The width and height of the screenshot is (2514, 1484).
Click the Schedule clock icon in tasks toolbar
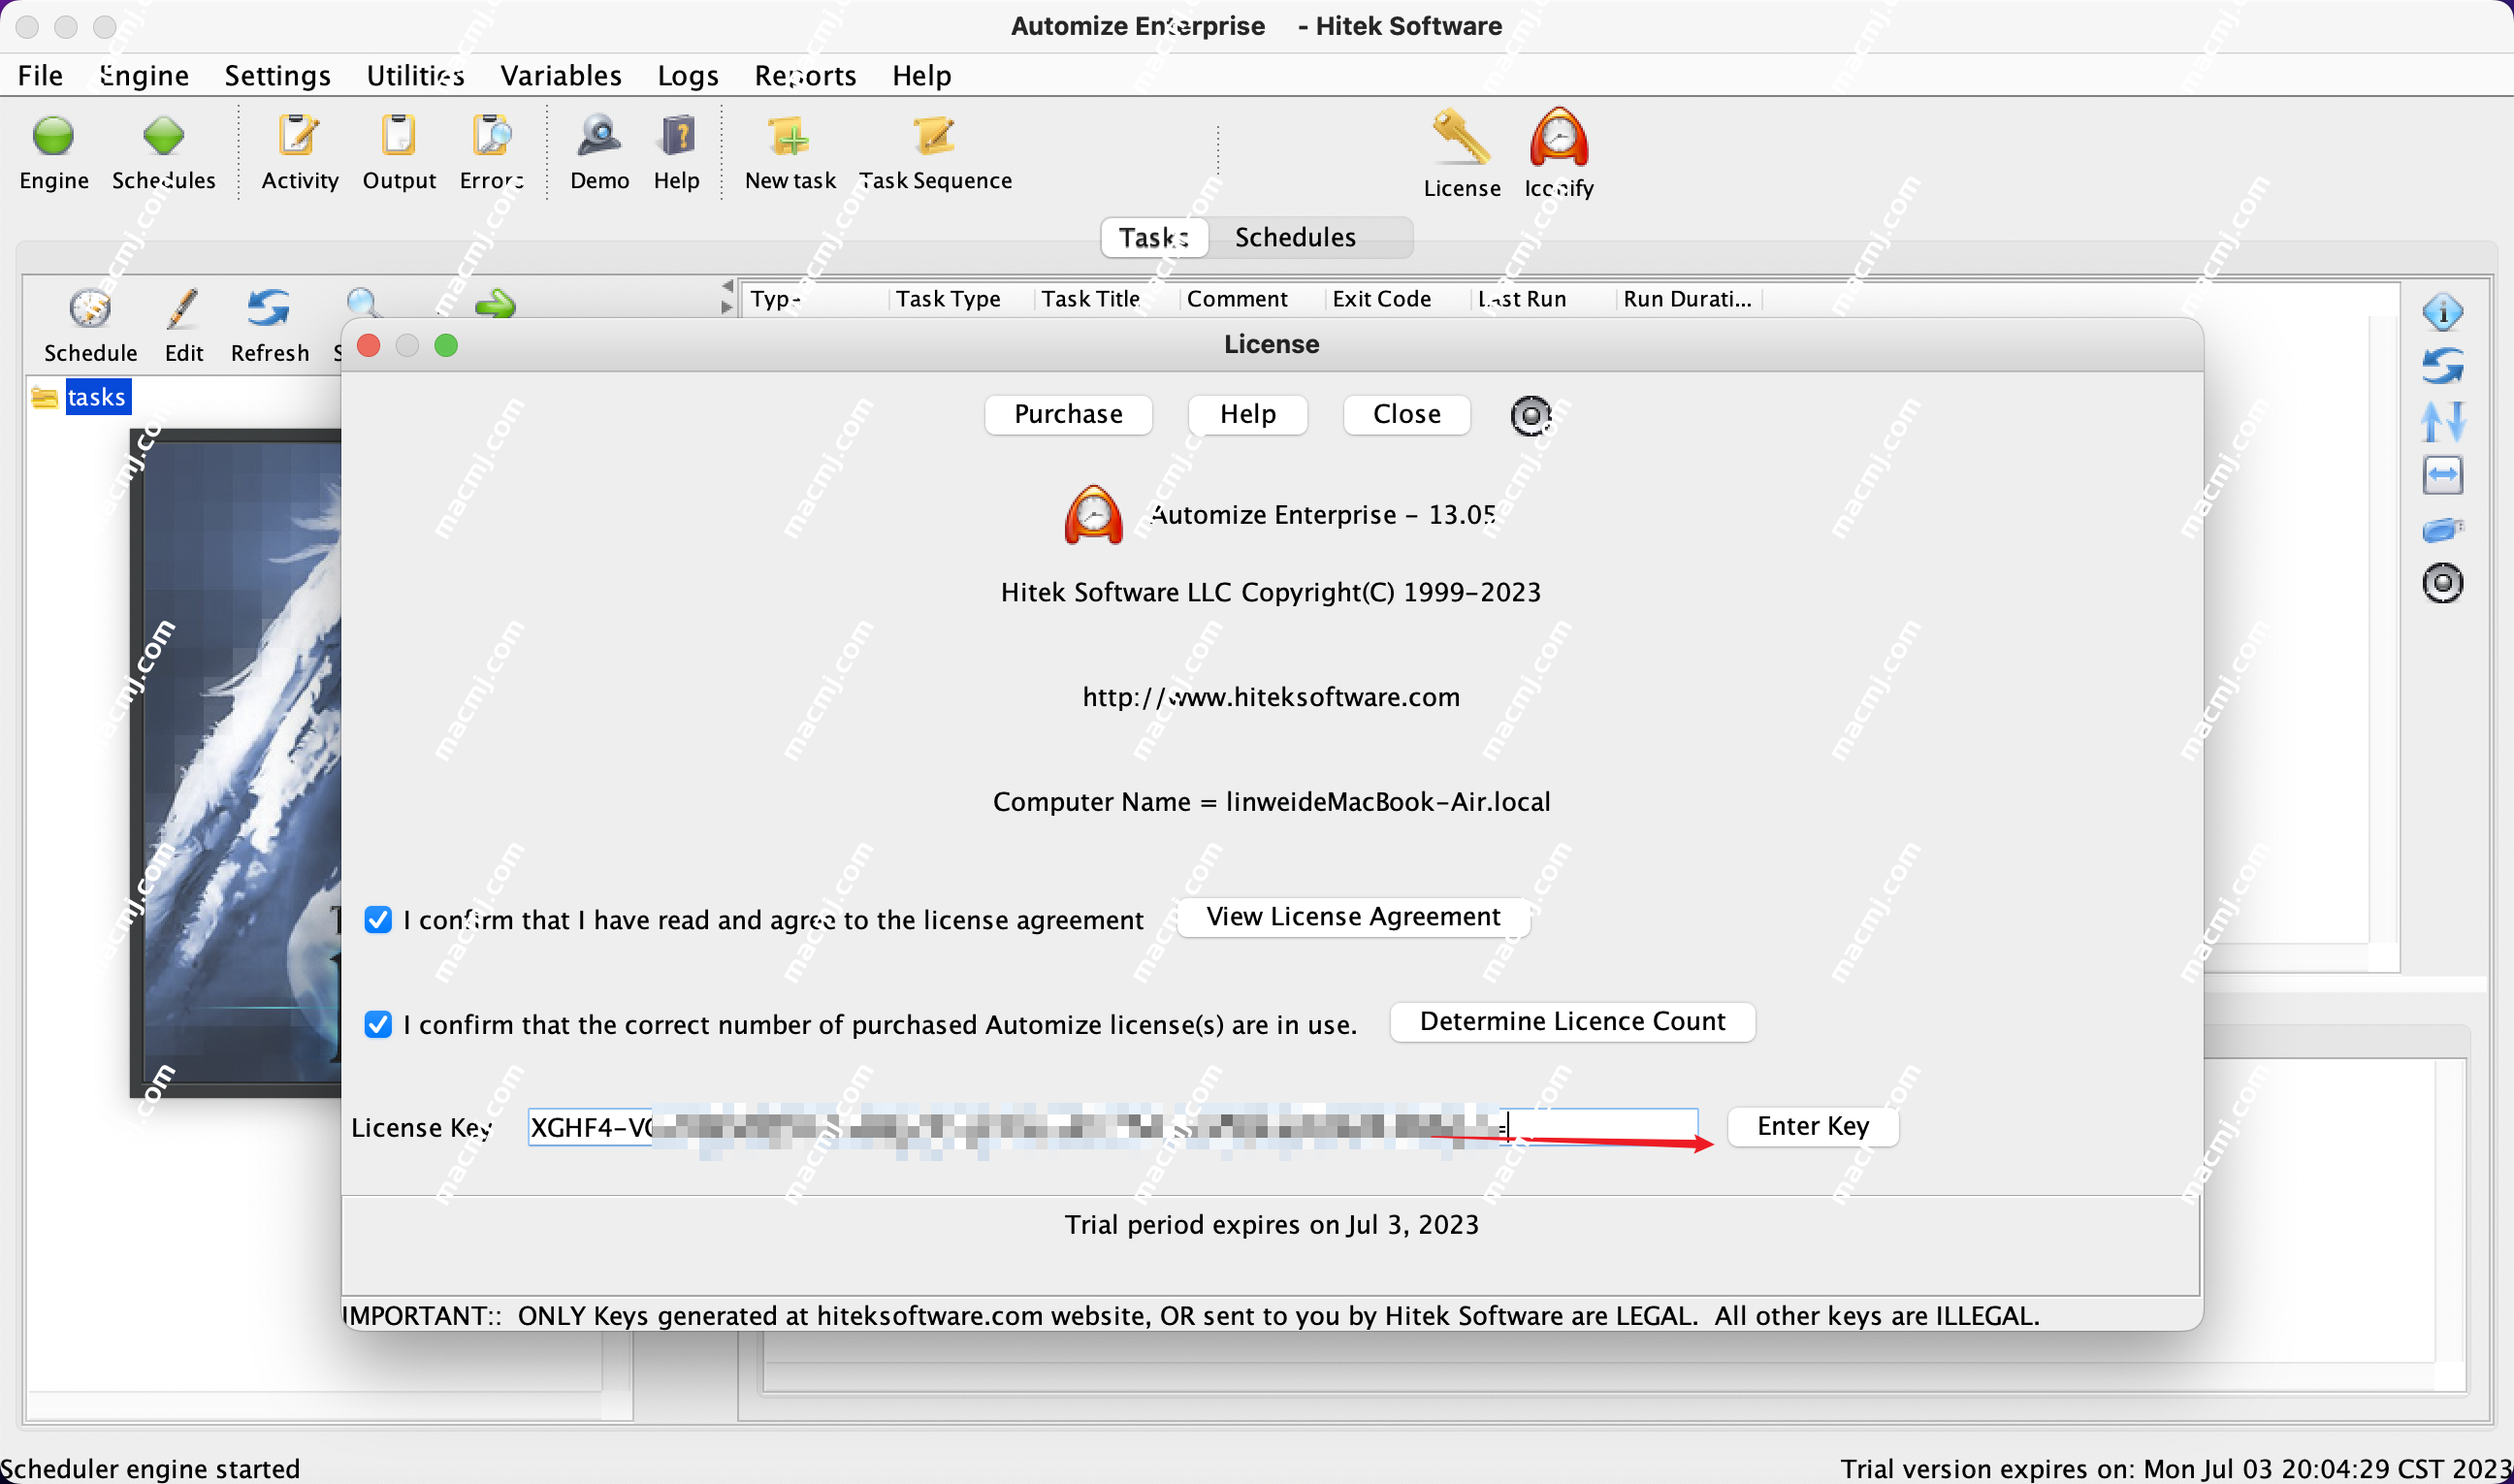pyautogui.click(x=90, y=308)
